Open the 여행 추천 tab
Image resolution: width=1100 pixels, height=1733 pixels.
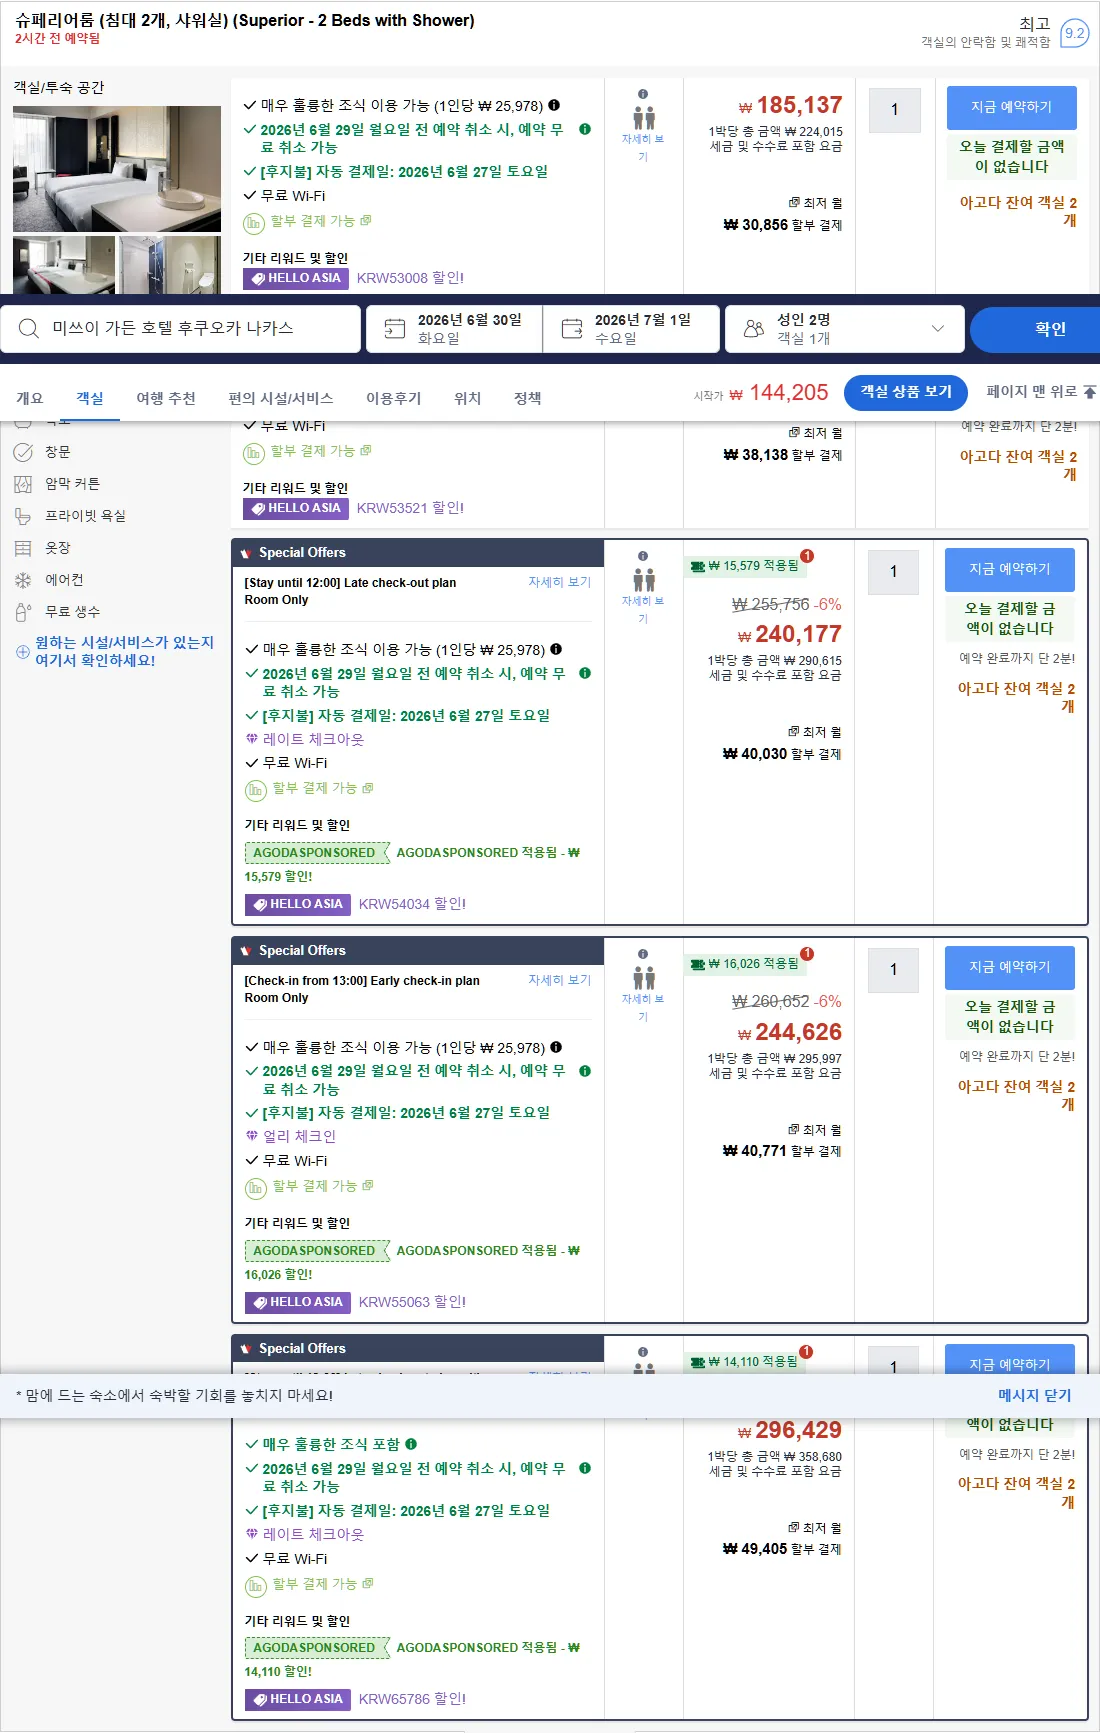(x=166, y=398)
